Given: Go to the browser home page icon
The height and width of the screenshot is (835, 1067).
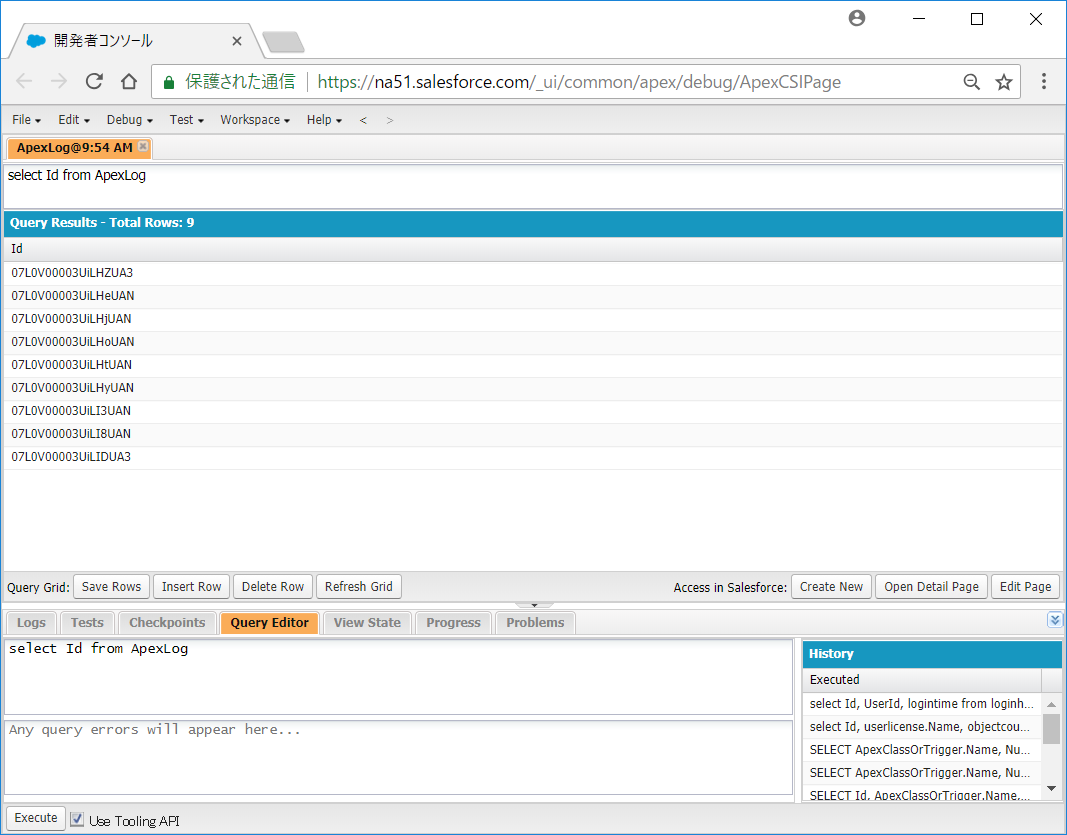Looking at the screenshot, I should [129, 82].
